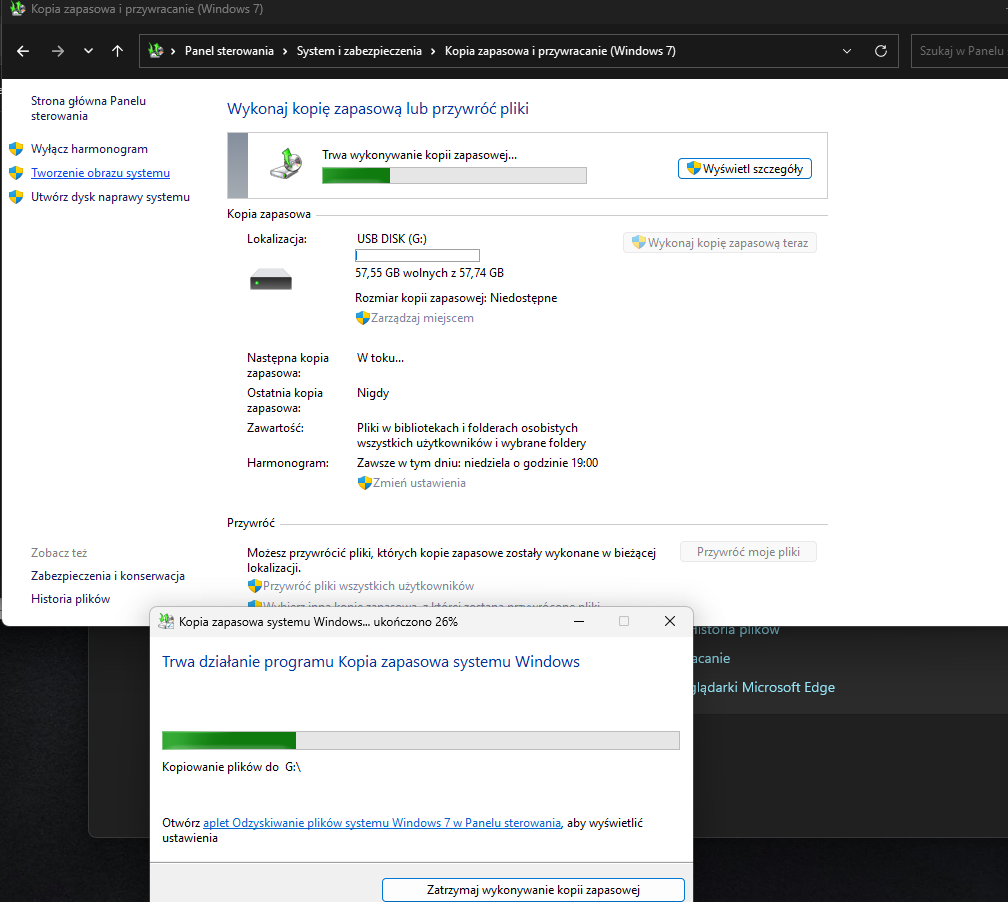Screen dimensions: 1008x902
Task: Select Panel sterowania breadcrumb item
Action: coord(229,51)
